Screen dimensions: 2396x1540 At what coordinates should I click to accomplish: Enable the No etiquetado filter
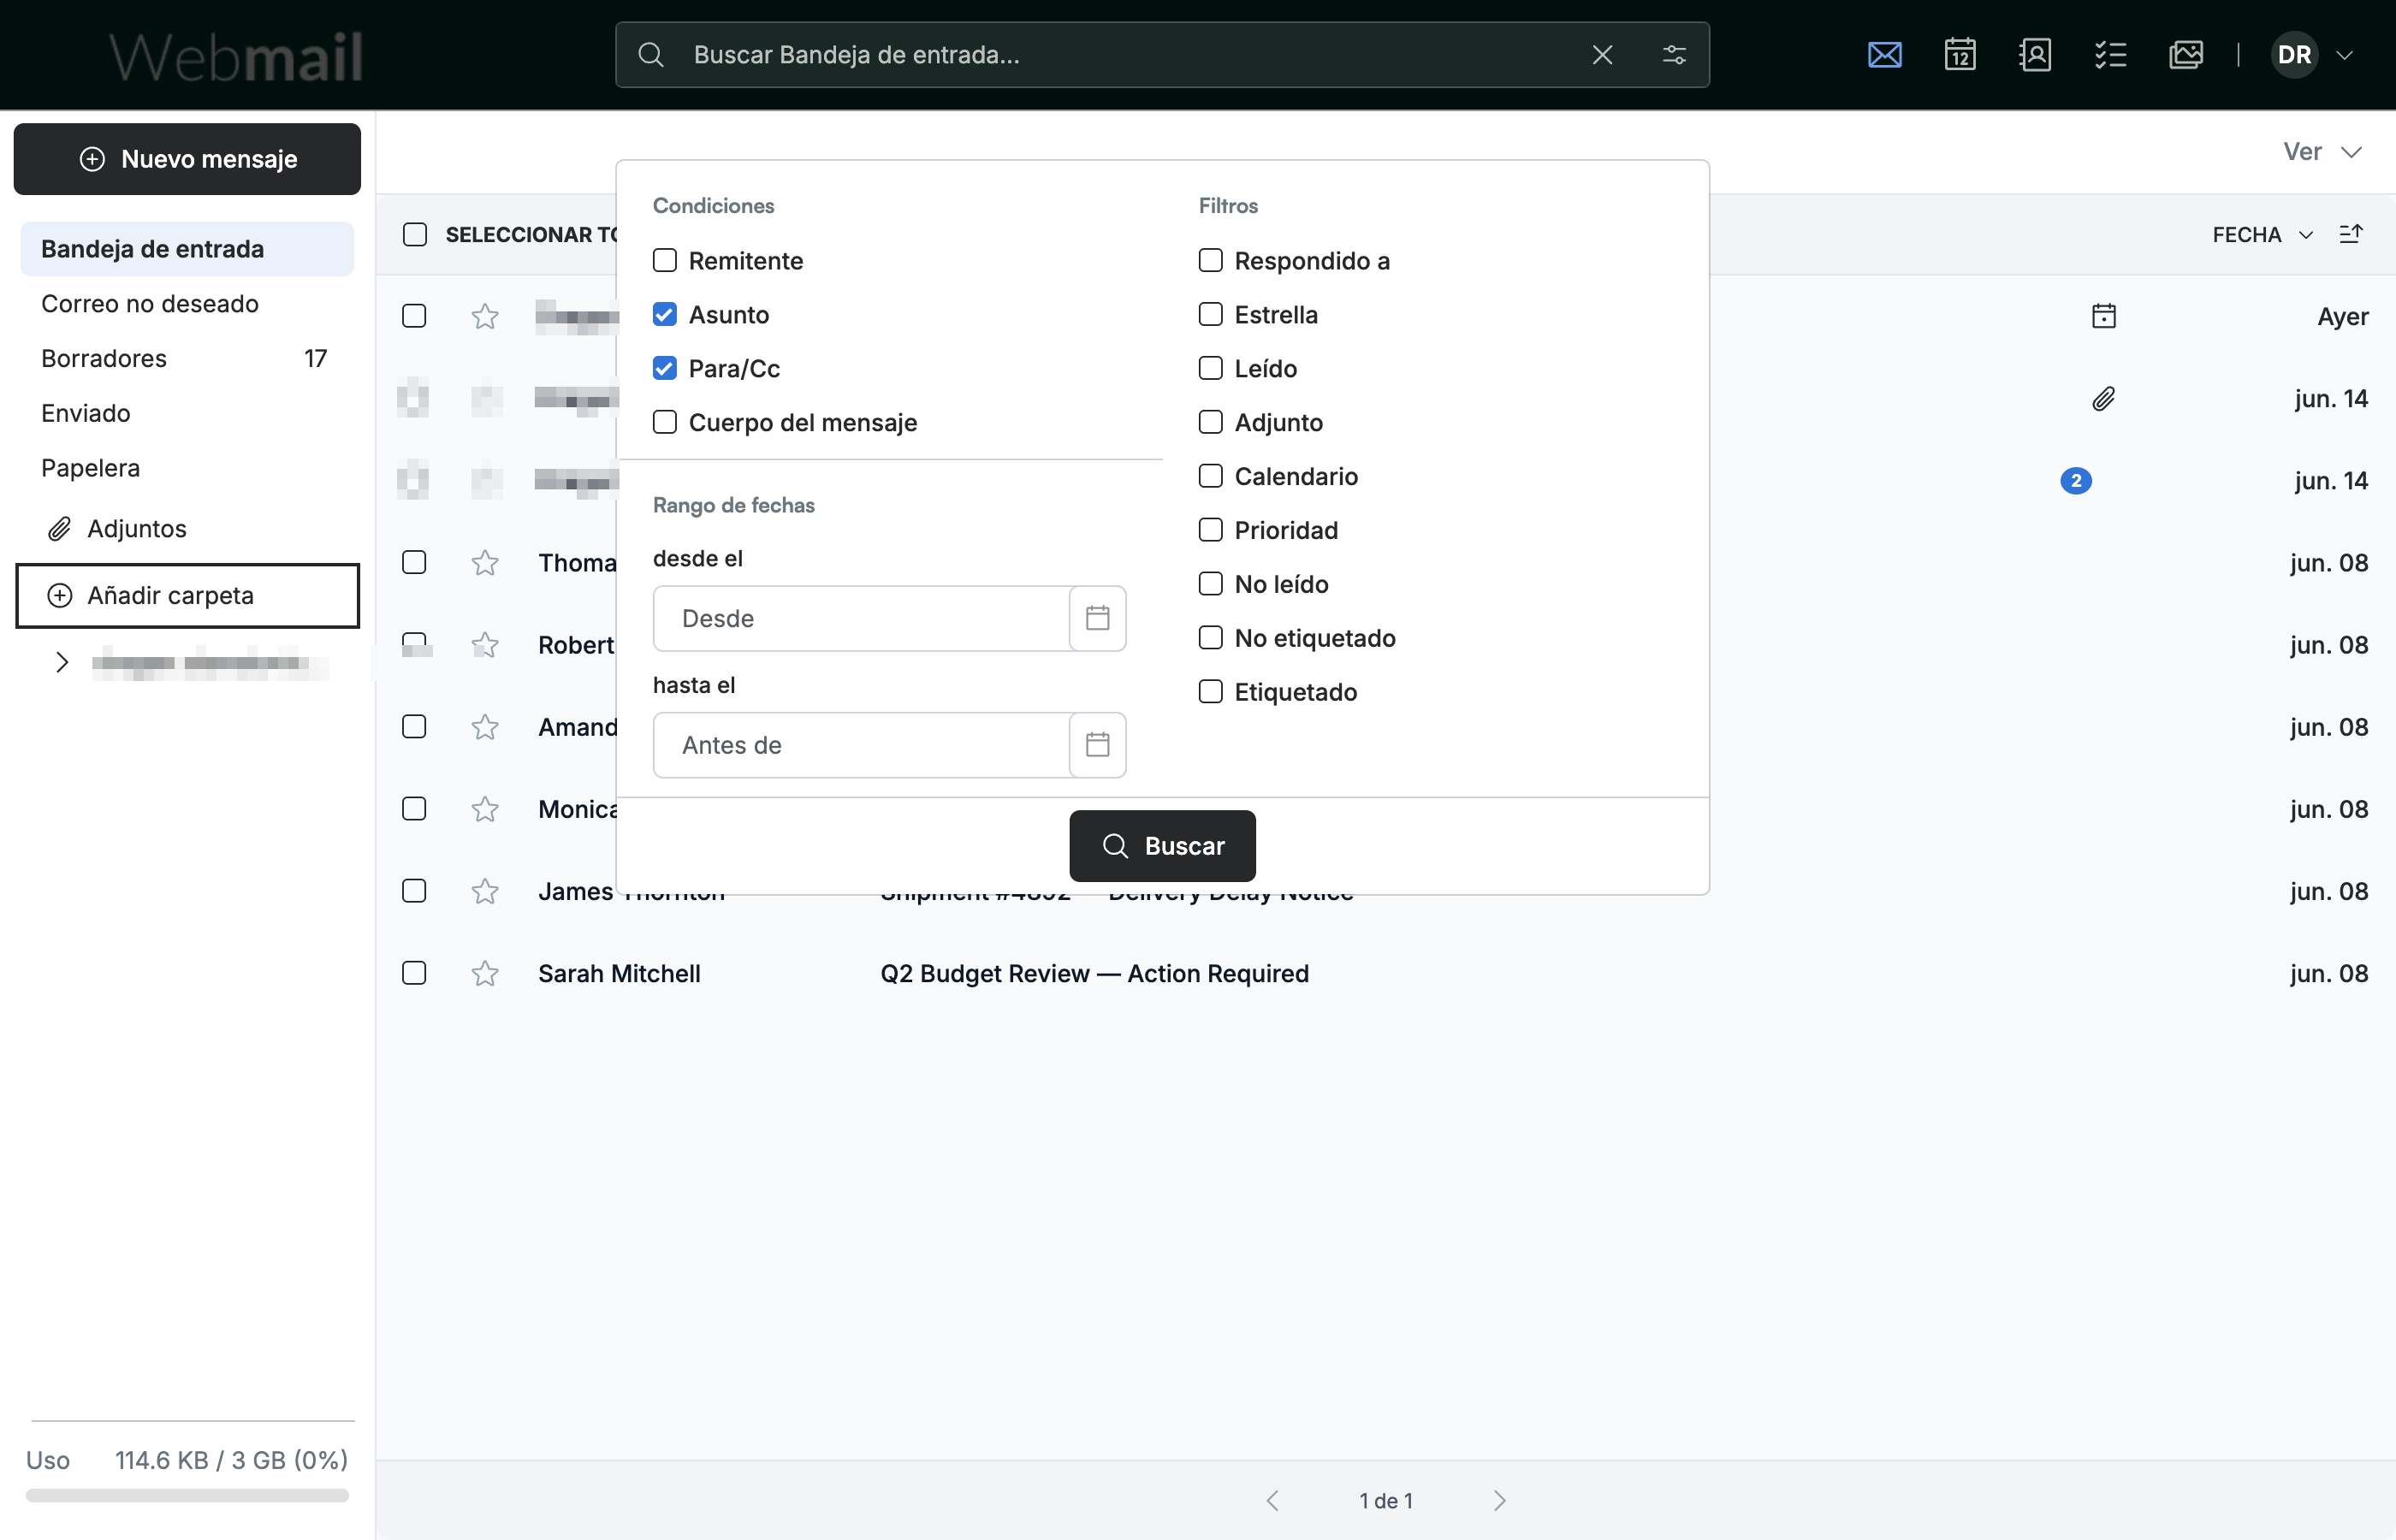[x=1210, y=638]
